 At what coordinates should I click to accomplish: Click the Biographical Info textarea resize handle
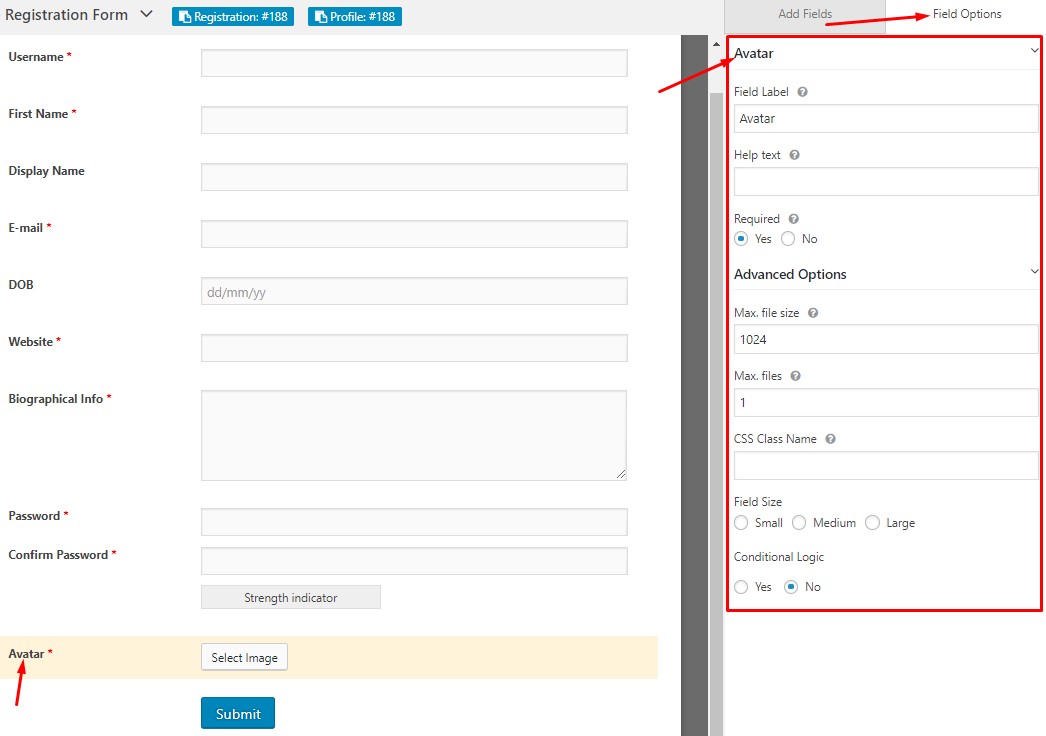pos(621,474)
